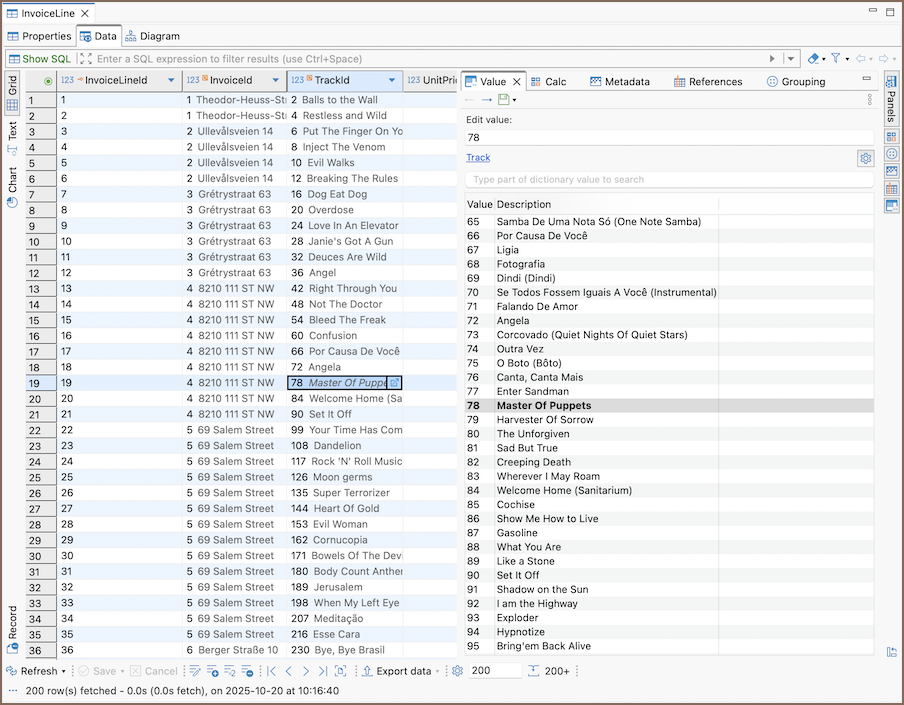Screen dimensions: 904x705
Task: Open fetch size configuration gear icon
Action: point(457,671)
